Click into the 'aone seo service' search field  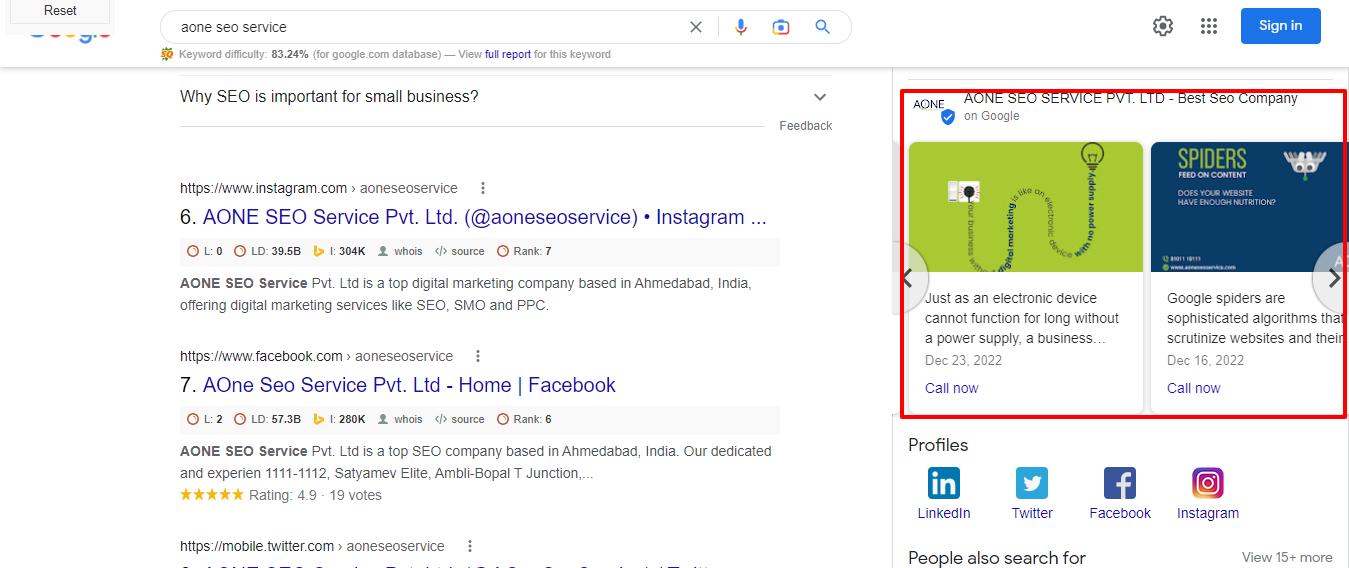point(430,27)
